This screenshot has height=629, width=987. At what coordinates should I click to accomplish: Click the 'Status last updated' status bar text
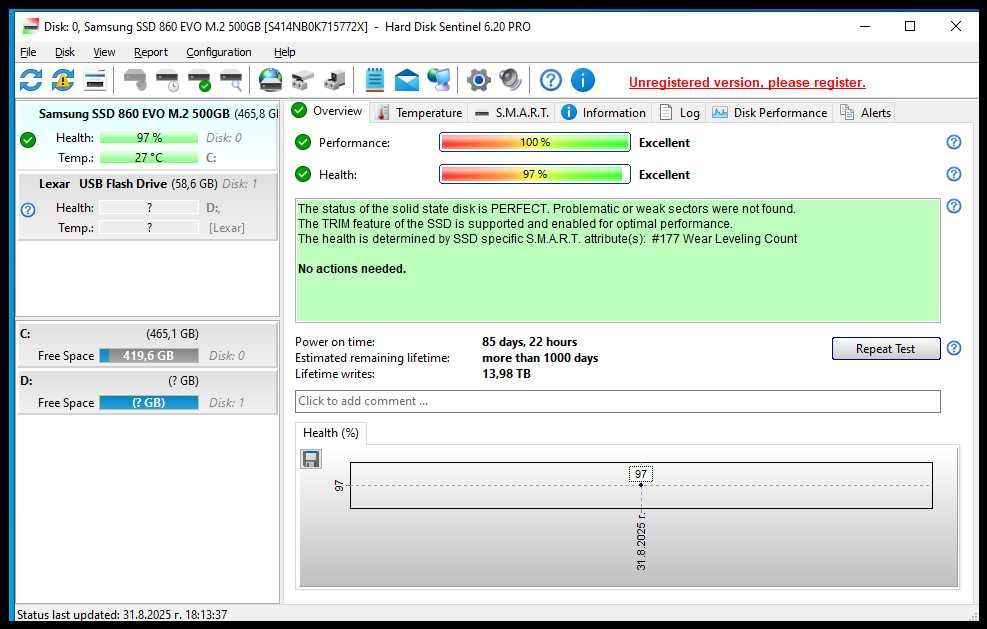[122, 615]
